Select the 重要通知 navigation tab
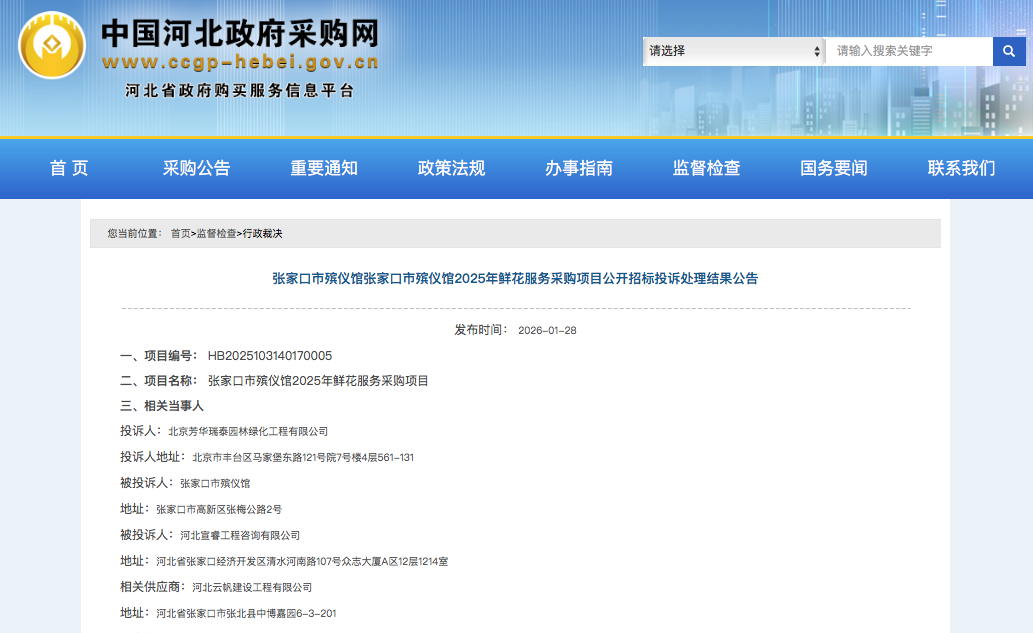The width and height of the screenshot is (1033, 633). coord(323,169)
